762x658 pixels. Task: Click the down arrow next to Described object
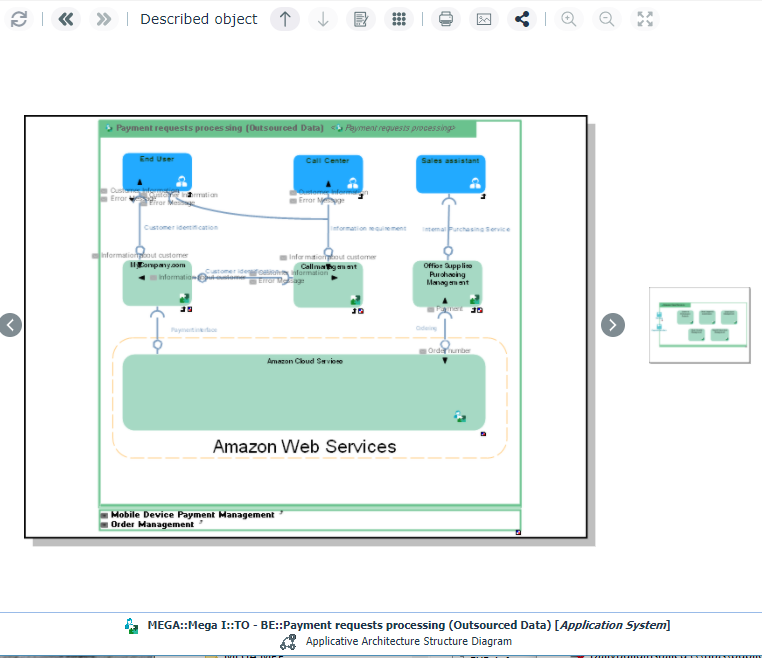(322, 19)
